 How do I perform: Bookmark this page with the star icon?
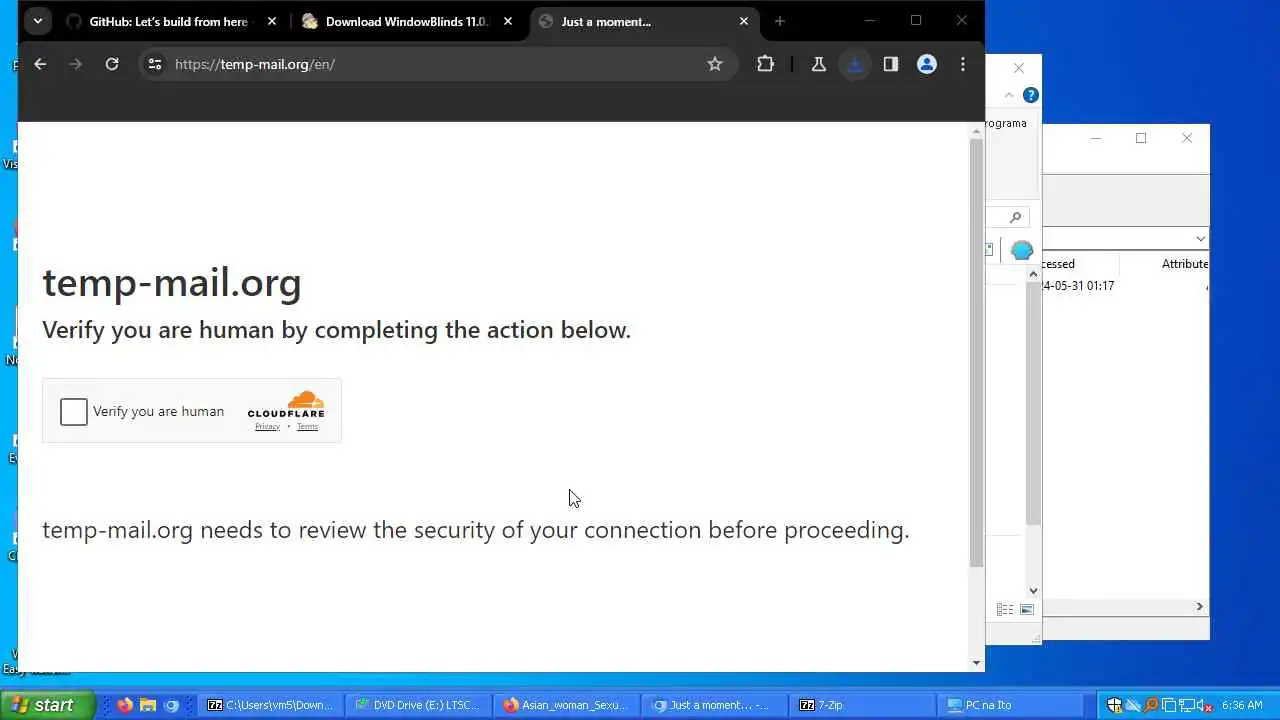(x=714, y=64)
